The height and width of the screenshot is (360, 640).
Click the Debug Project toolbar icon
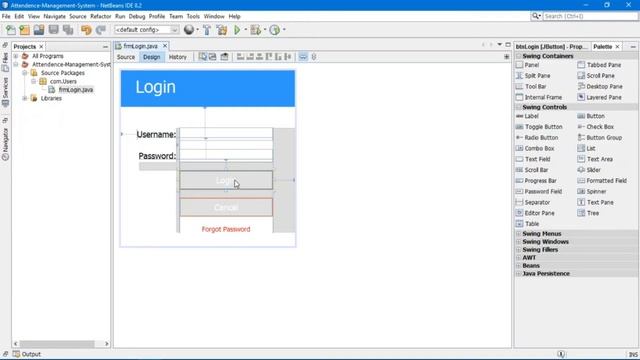(x=256, y=30)
